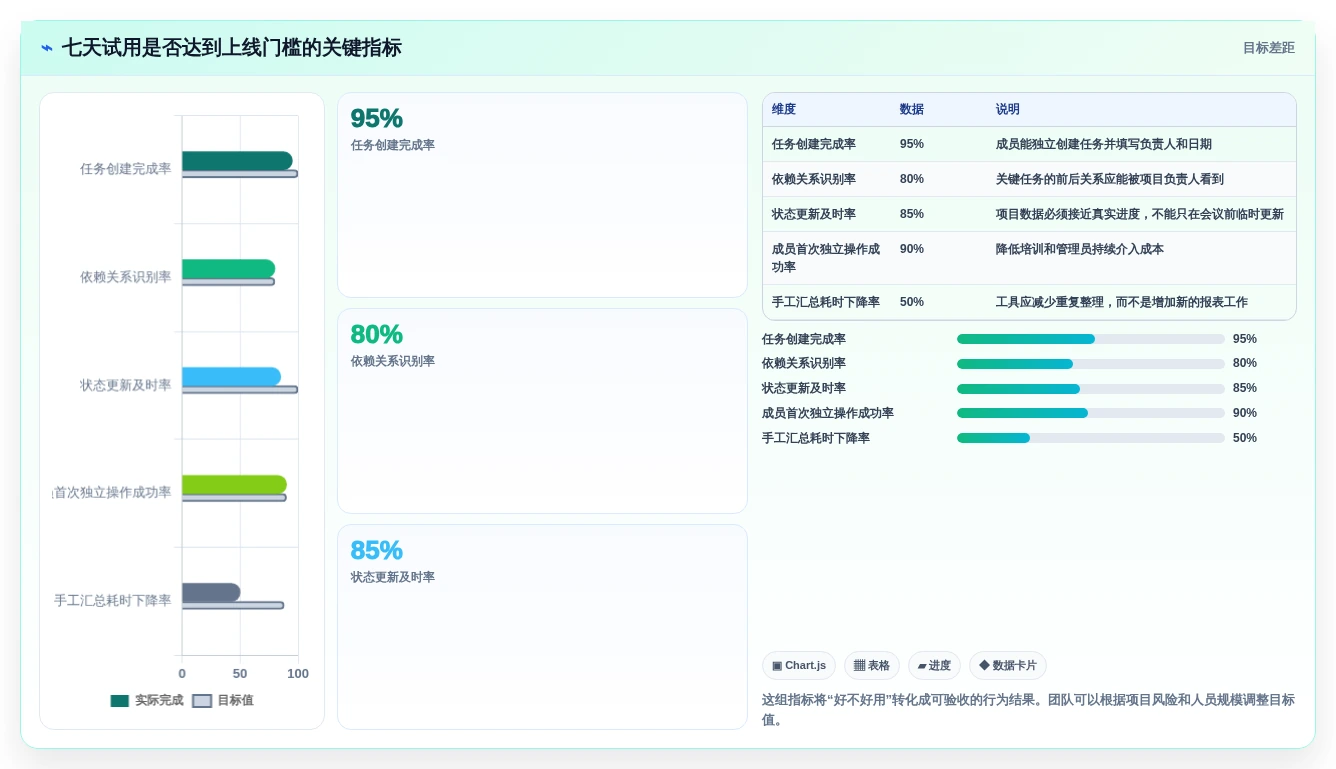Click the 95% value in the table
Image resolution: width=1336 pixels, height=769 pixels.
tap(912, 144)
